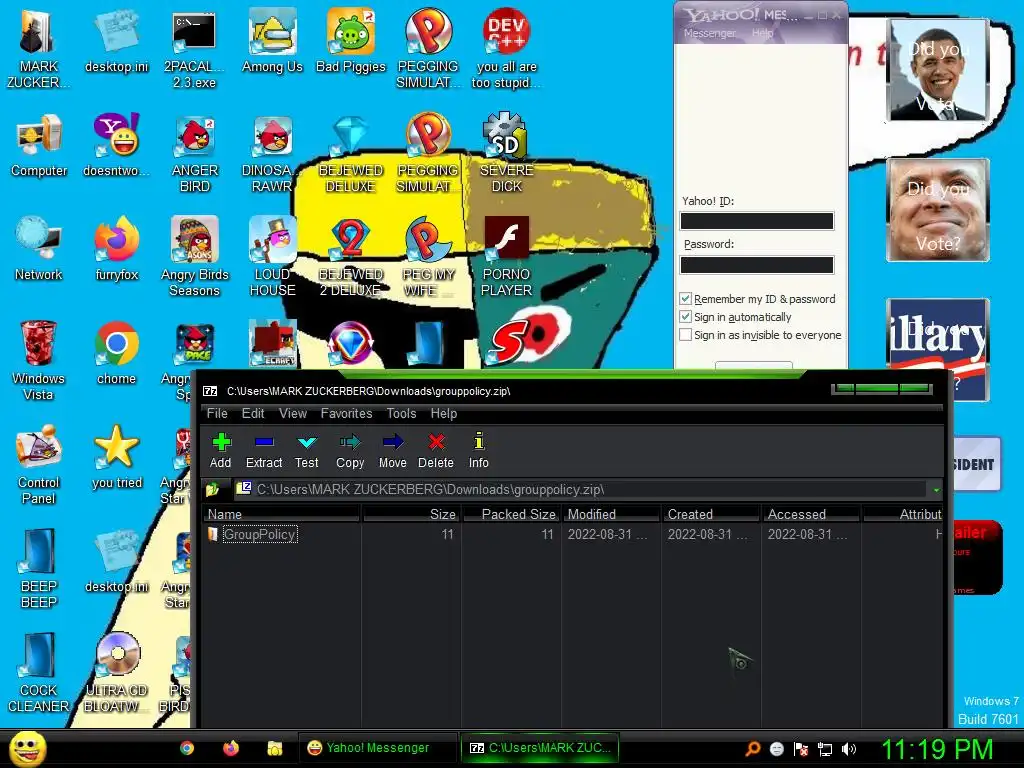Open the you tried star icon
1024x768 pixels.
click(x=116, y=458)
